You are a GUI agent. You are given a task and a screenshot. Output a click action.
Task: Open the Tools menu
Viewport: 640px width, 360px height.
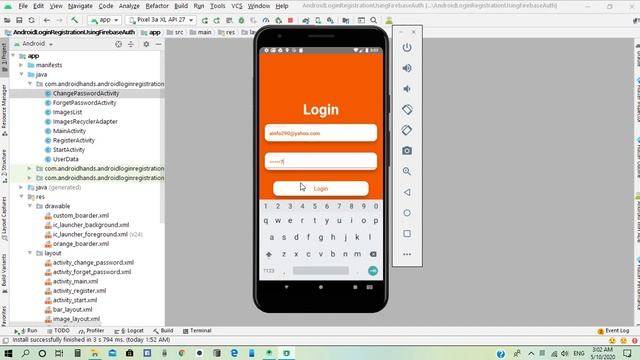pos(218,6)
